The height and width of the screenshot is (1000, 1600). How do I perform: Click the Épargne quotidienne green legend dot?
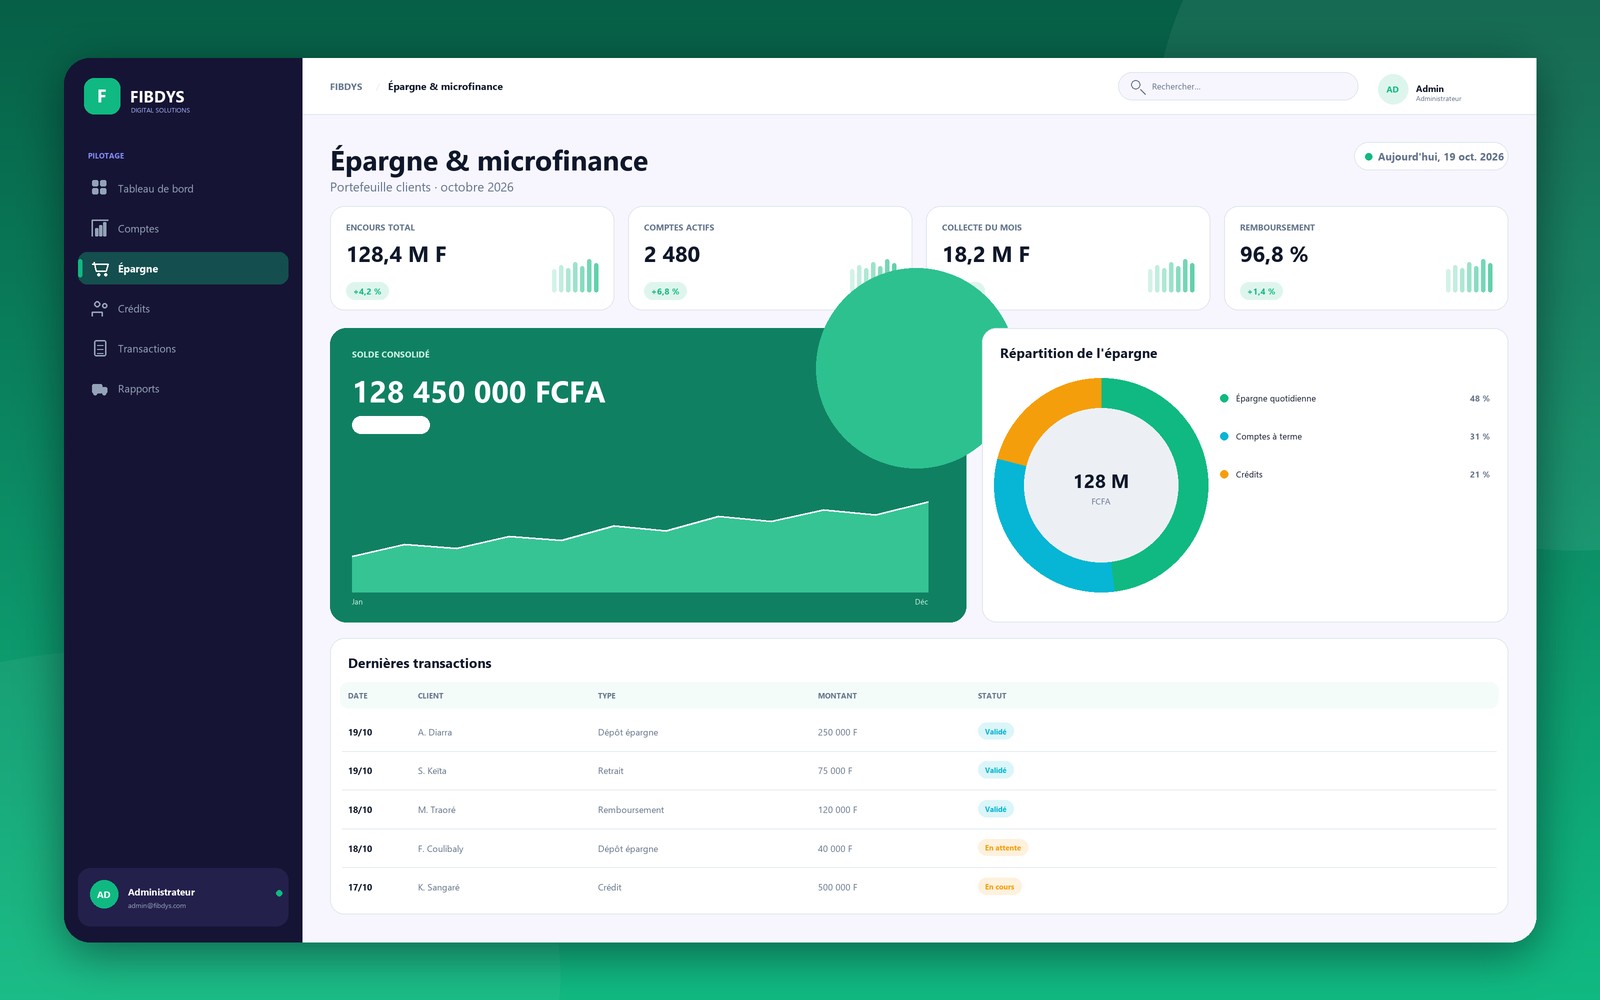(1224, 398)
